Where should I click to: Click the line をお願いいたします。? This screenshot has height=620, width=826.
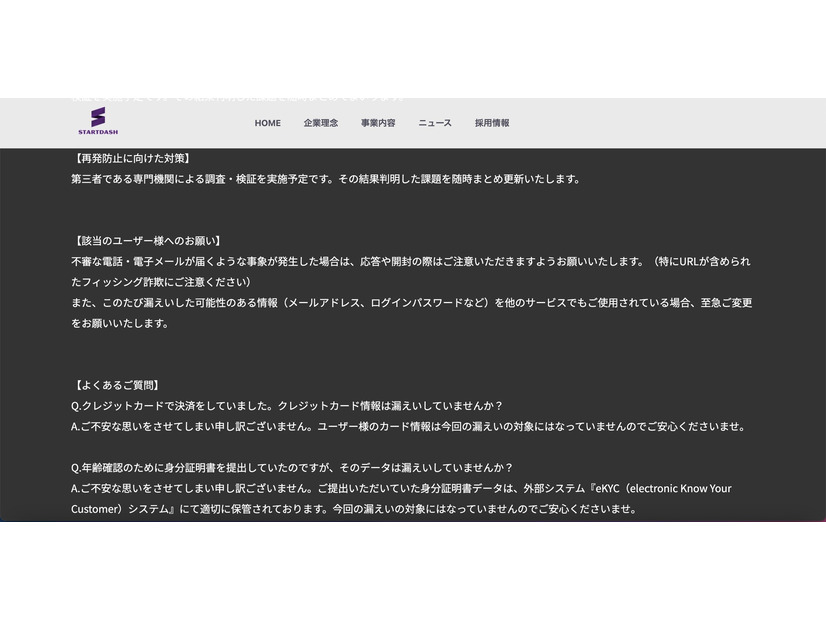(x=120, y=323)
